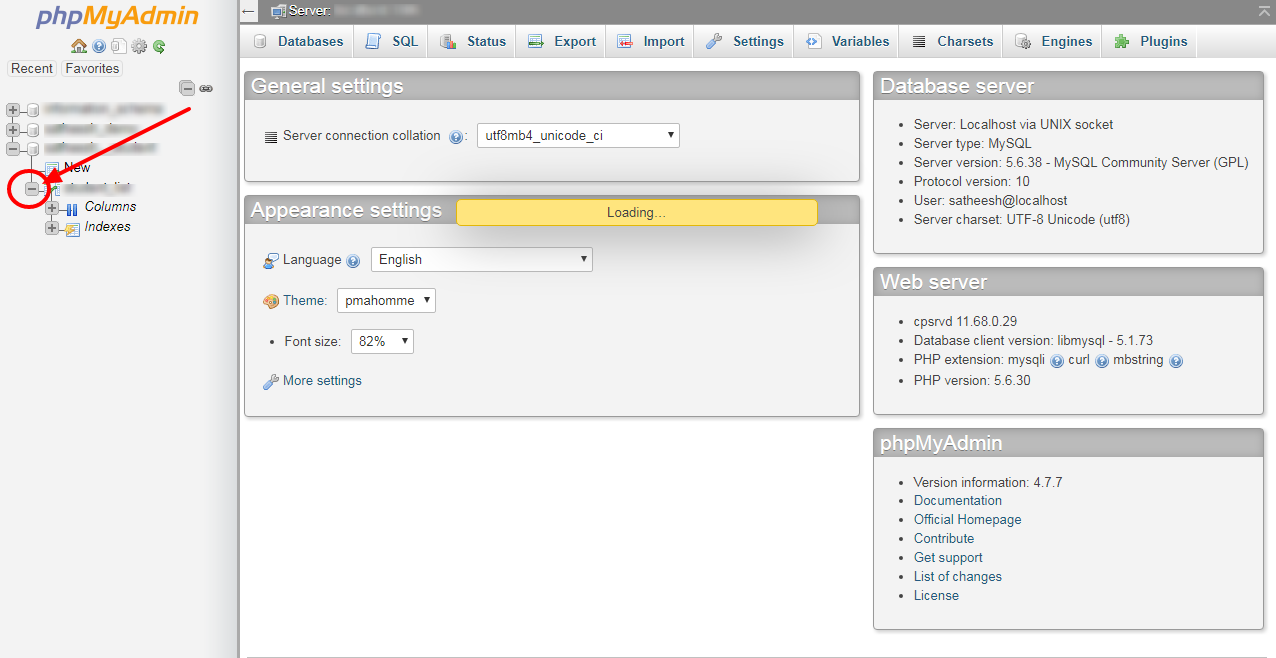Select the Columns tree item label

[x=110, y=207]
